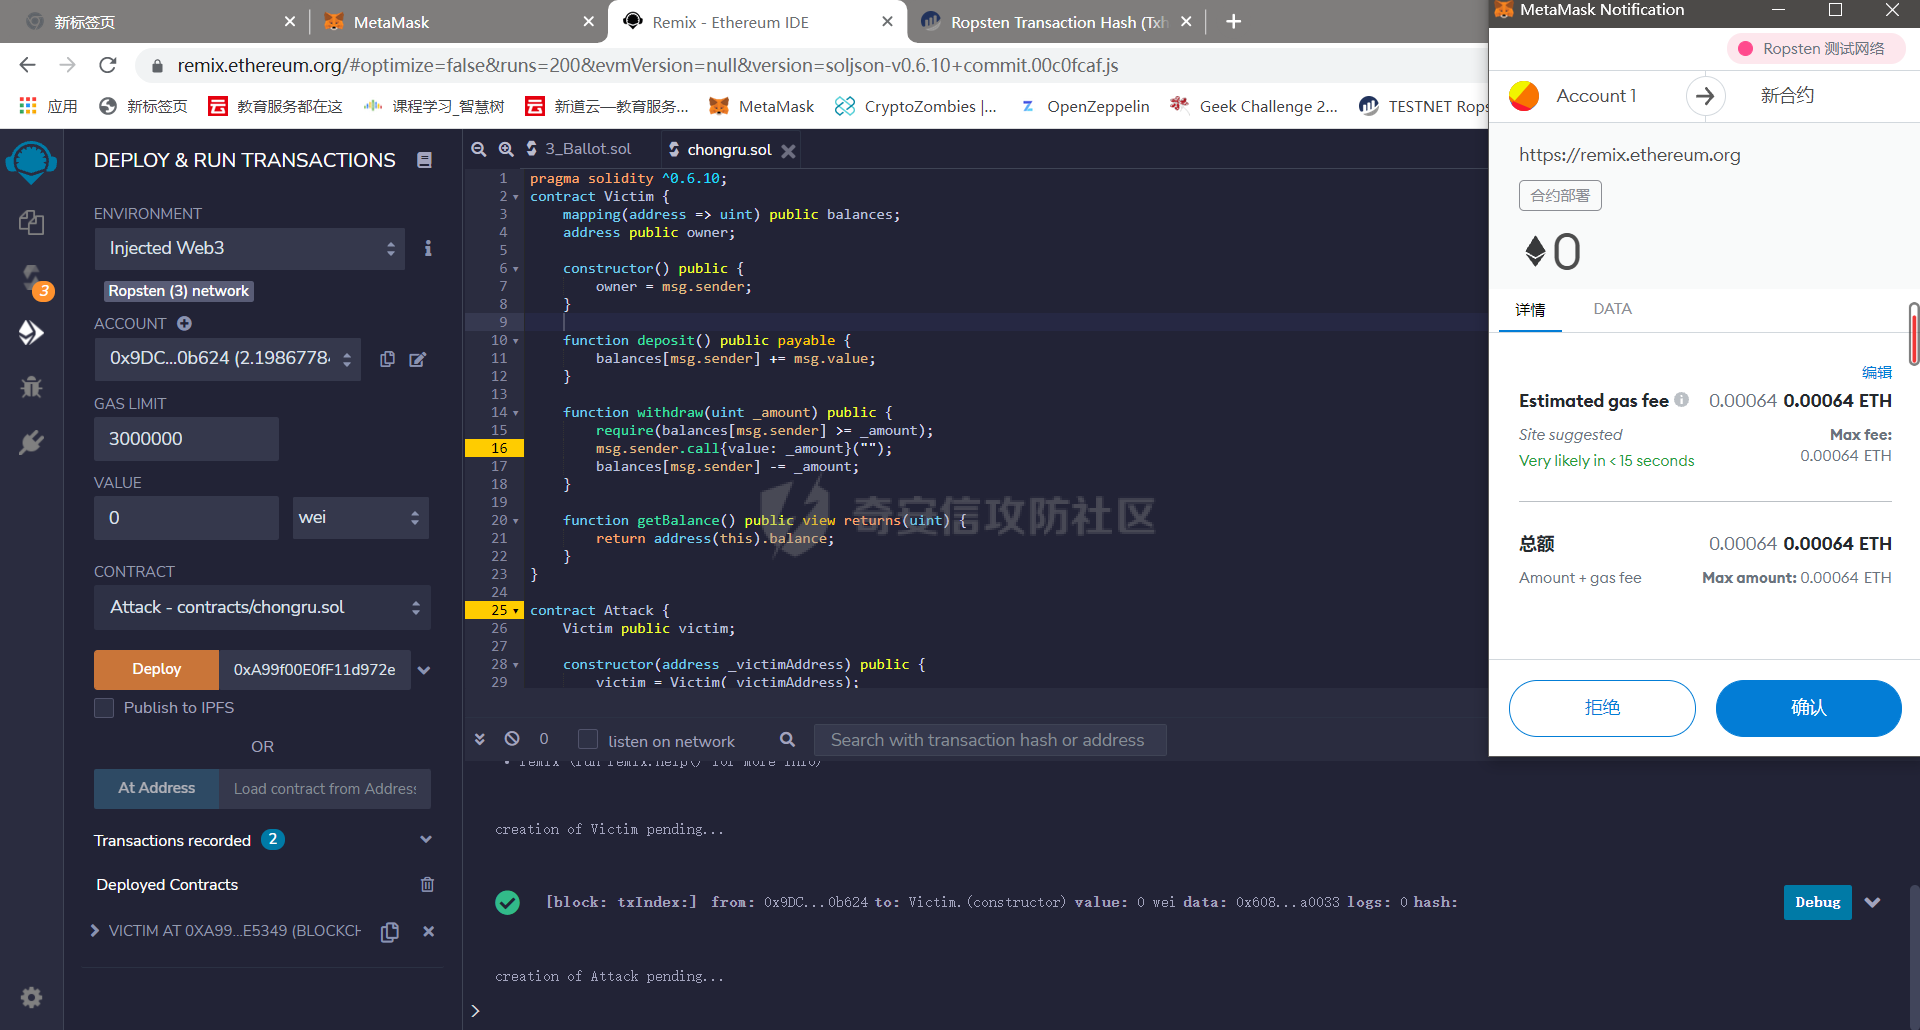Copy selected account address icon
The height and width of the screenshot is (1030, 1920).
(387, 359)
